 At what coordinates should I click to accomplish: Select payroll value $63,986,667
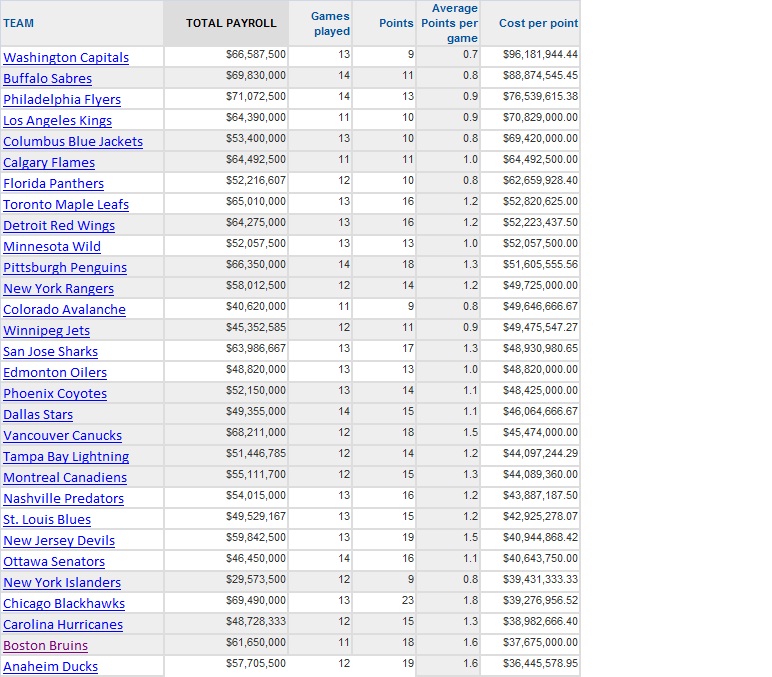pos(256,348)
